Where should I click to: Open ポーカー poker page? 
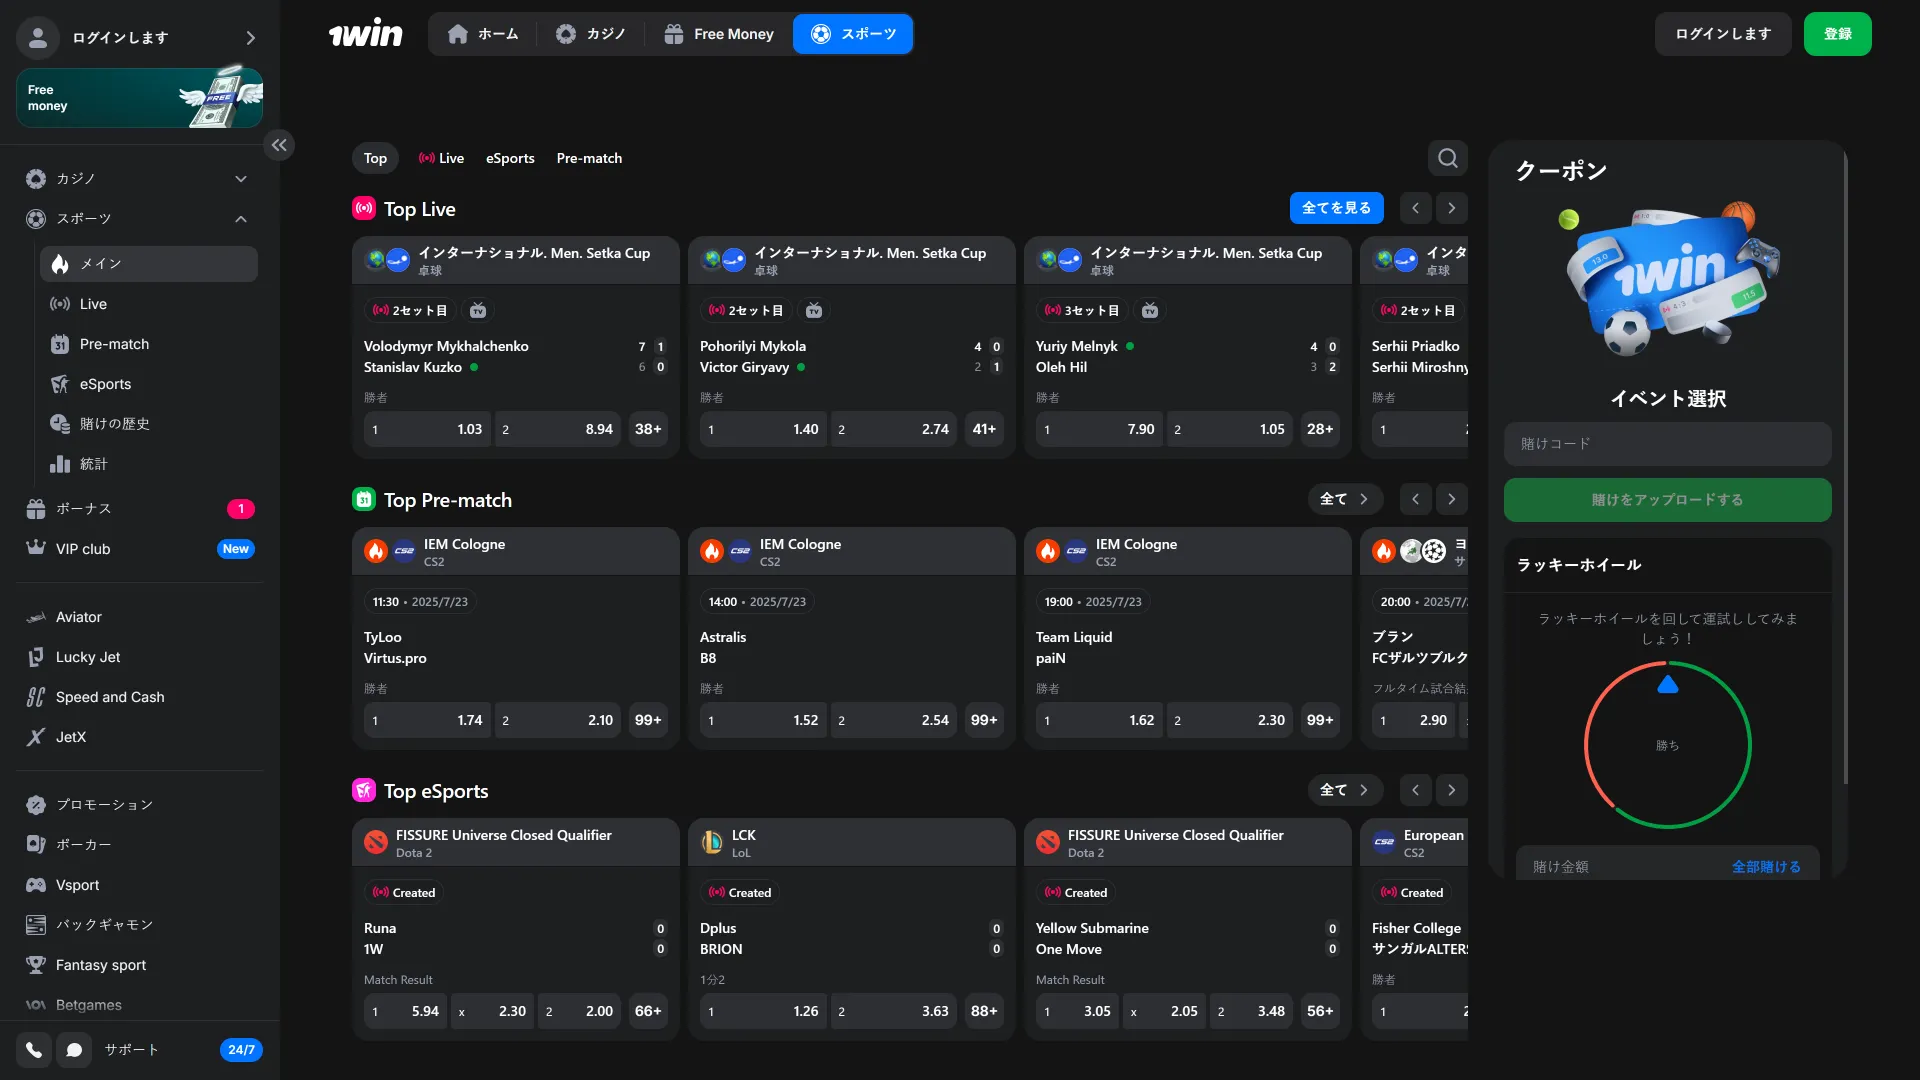pos(83,845)
